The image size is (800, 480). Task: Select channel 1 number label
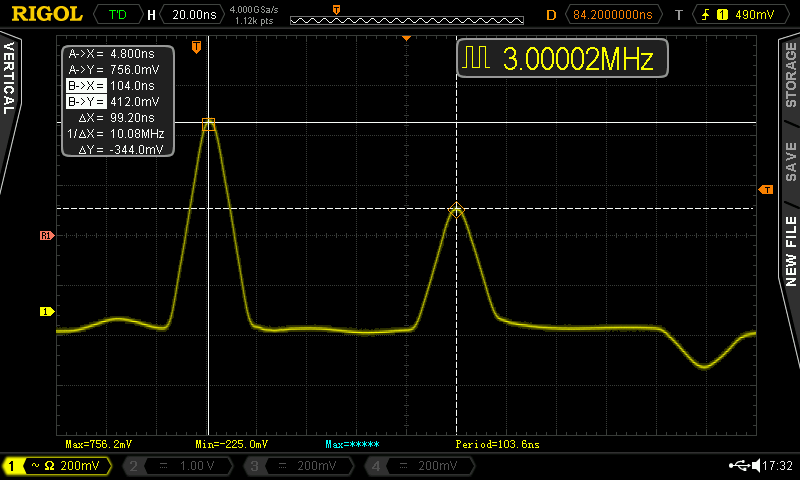pos(11,466)
